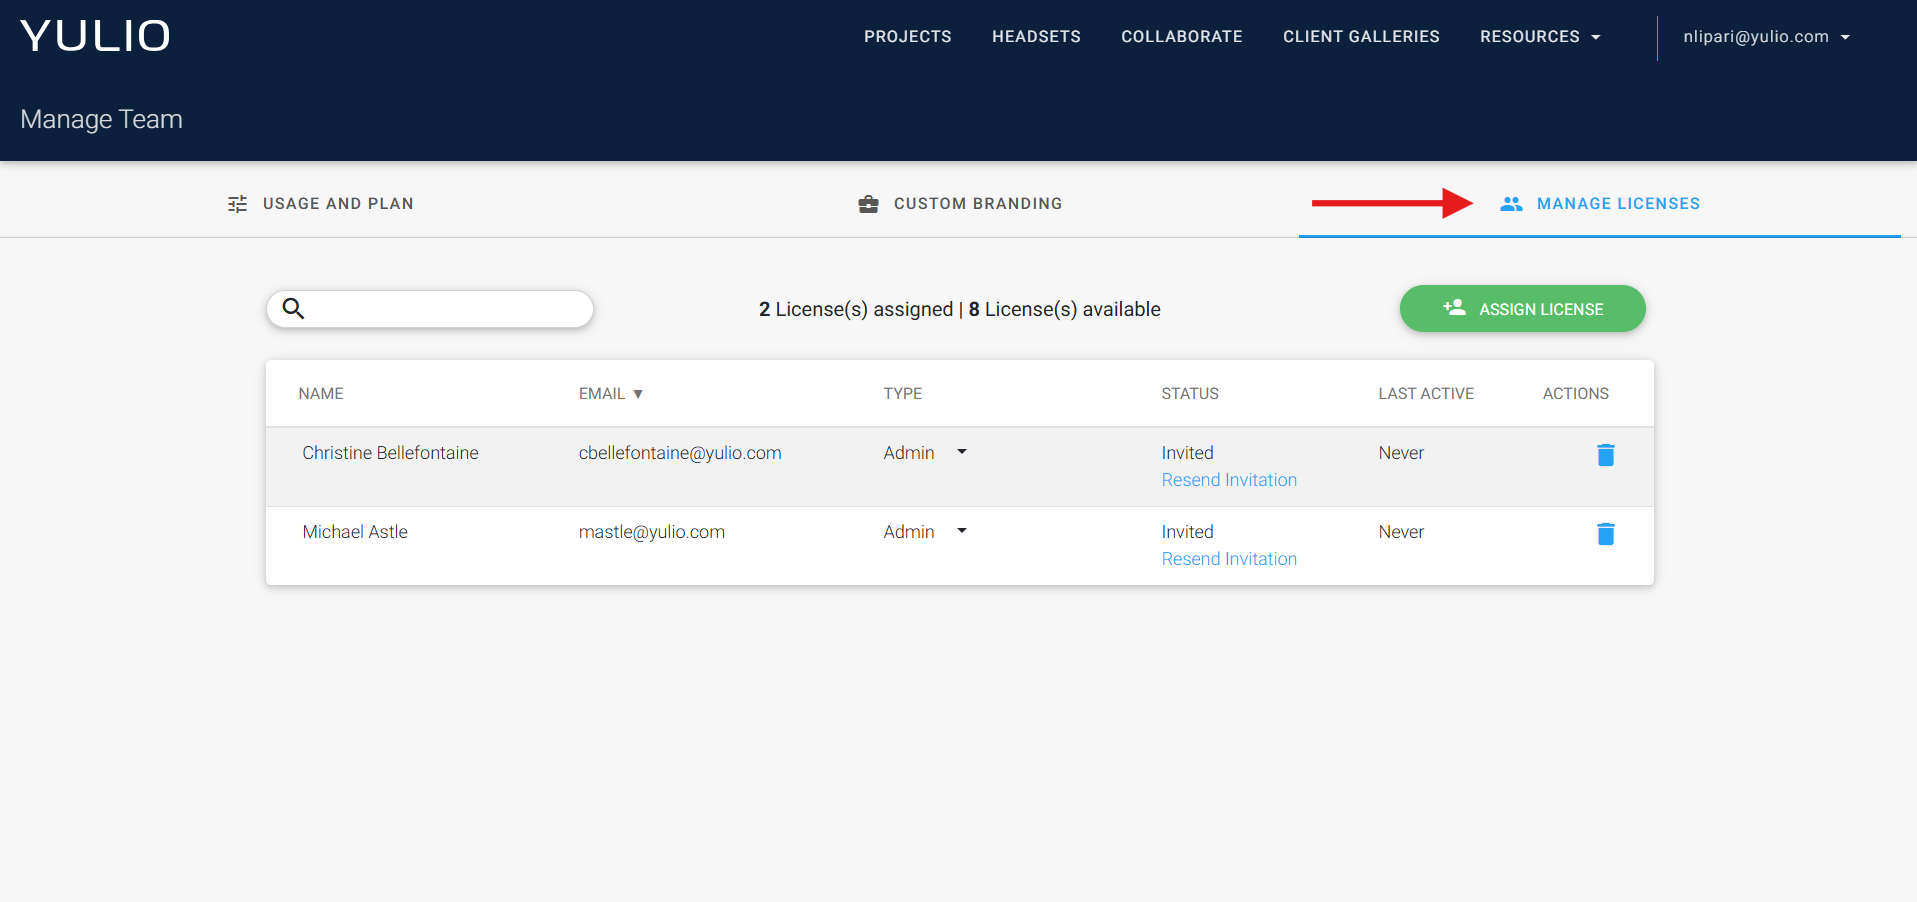Image resolution: width=1917 pixels, height=902 pixels.
Task: Click the email cbellefontaine@yulio.com
Action: pos(680,453)
